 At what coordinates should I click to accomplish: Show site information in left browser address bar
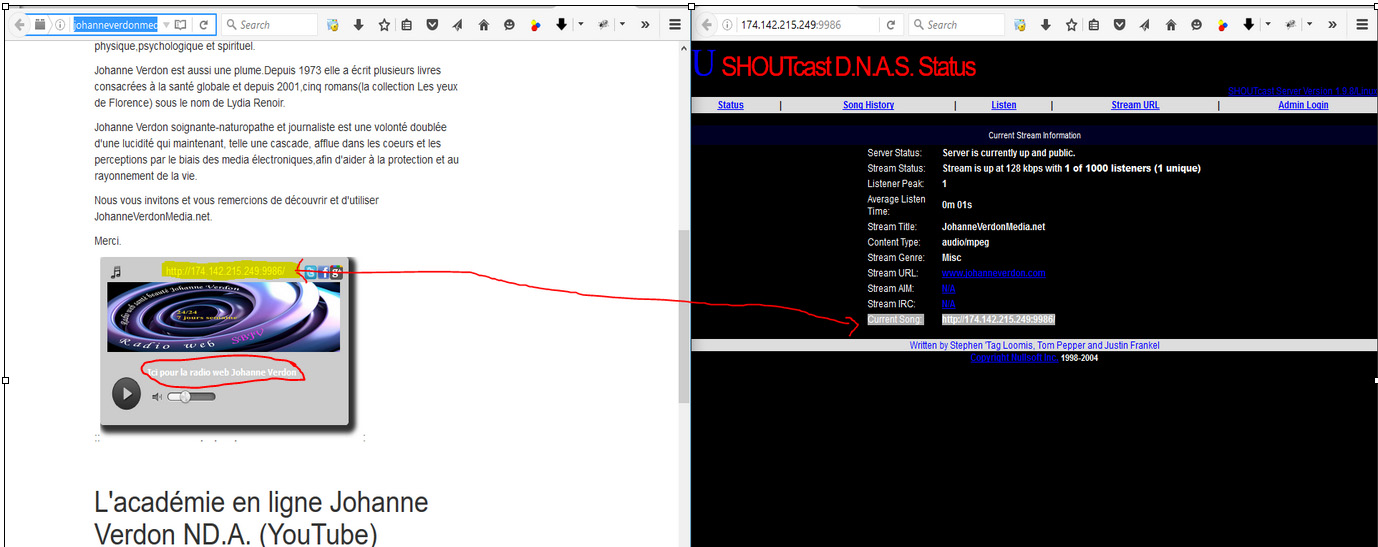click(60, 24)
